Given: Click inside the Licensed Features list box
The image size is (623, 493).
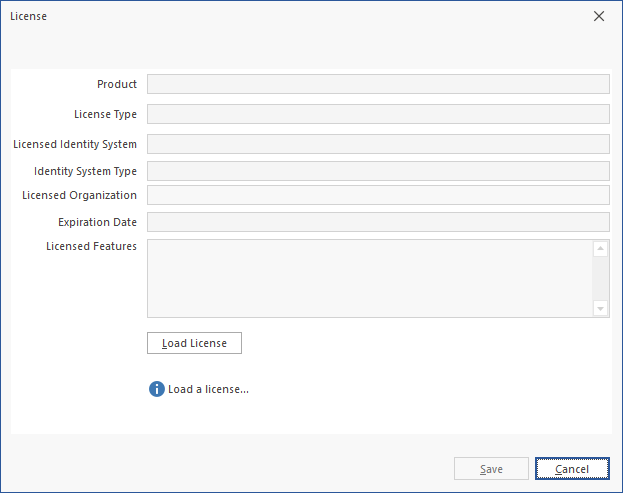Looking at the screenshot, I should [x=370, y=278].
